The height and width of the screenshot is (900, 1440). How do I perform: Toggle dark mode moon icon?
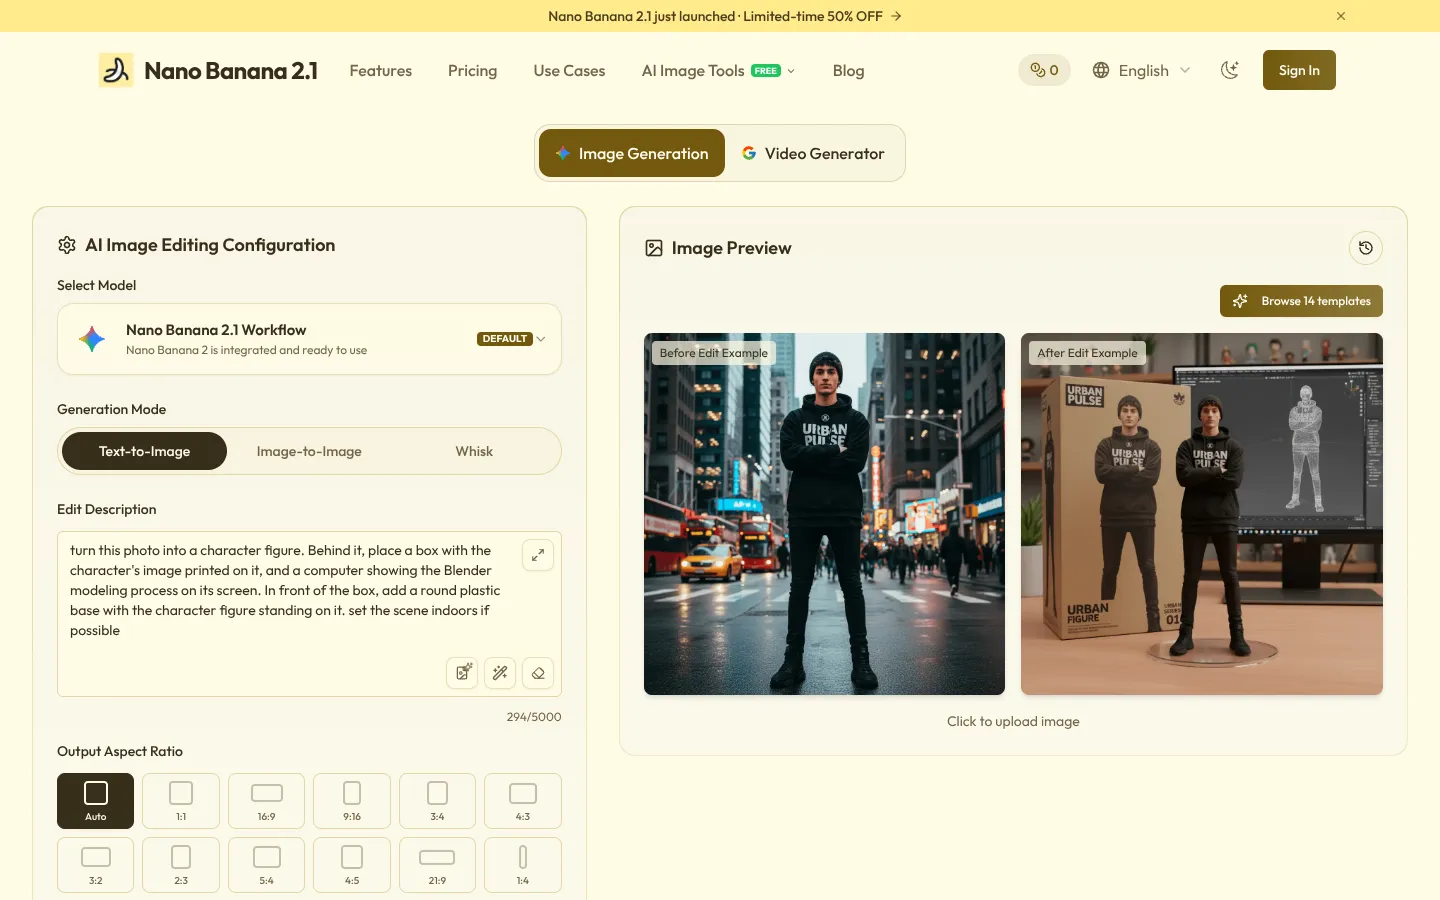[1230, 70]
